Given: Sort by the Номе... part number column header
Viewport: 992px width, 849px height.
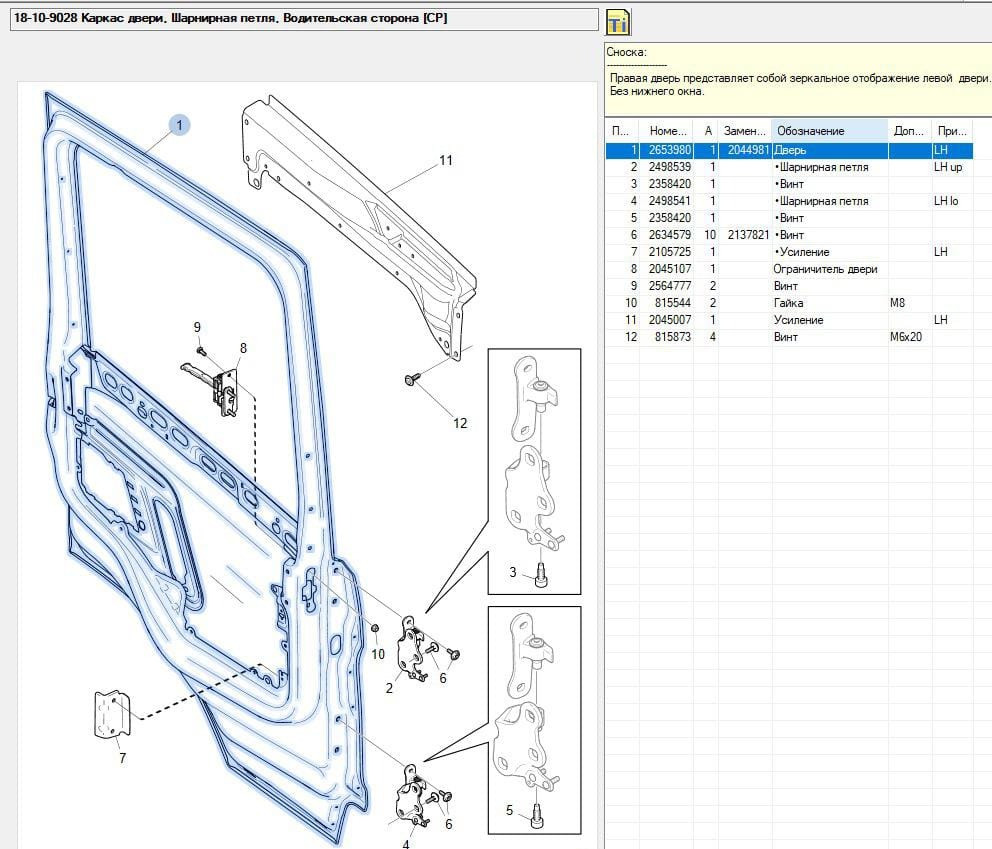Looking at the screenshot, I should 668,131.
